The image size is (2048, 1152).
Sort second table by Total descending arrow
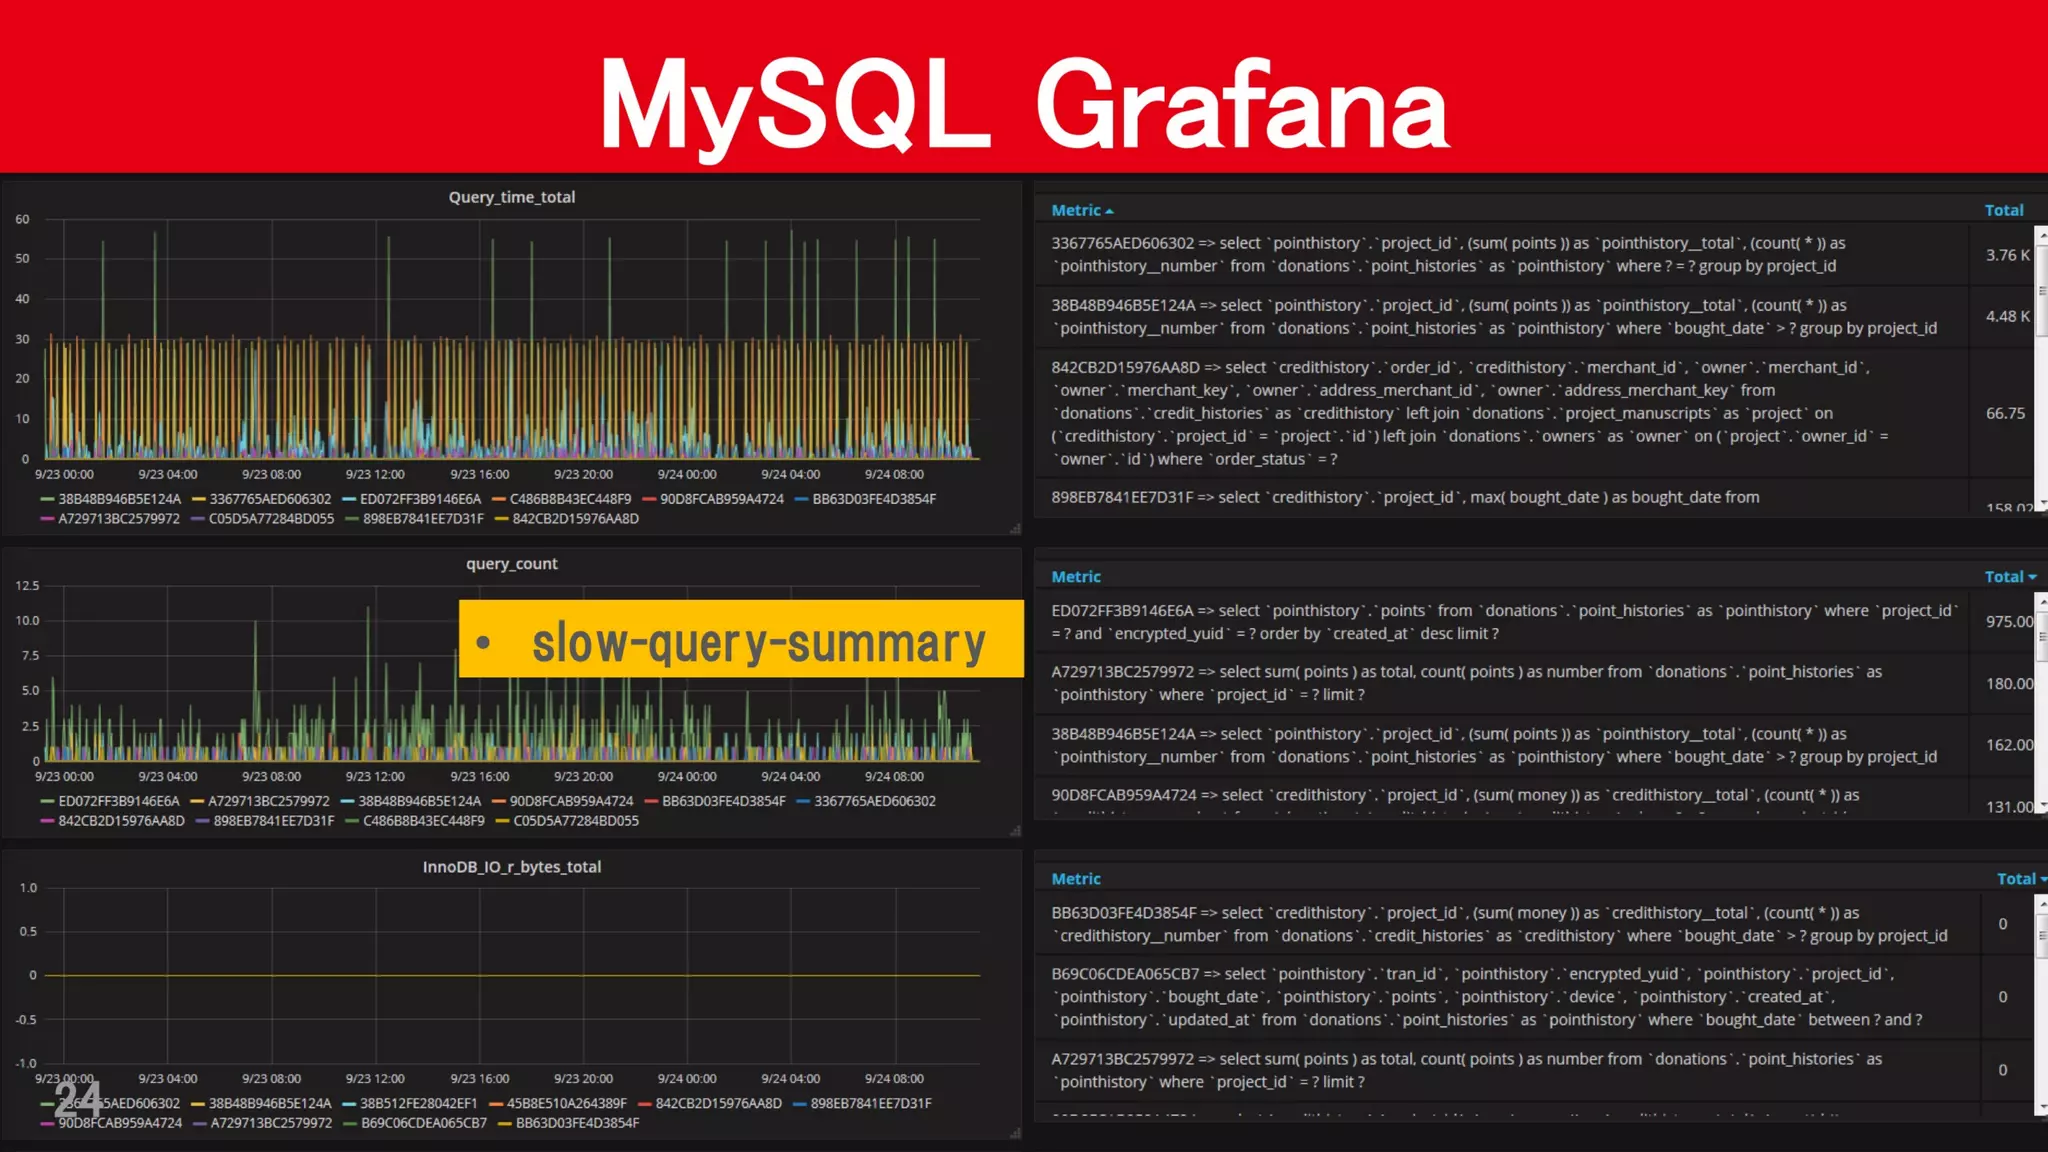tap(2032, 577)
